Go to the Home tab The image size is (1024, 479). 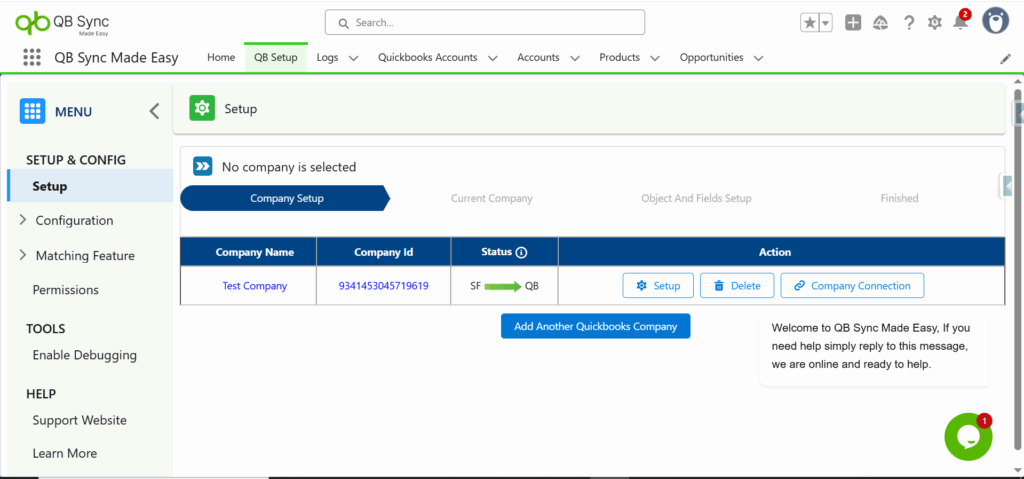221,58
